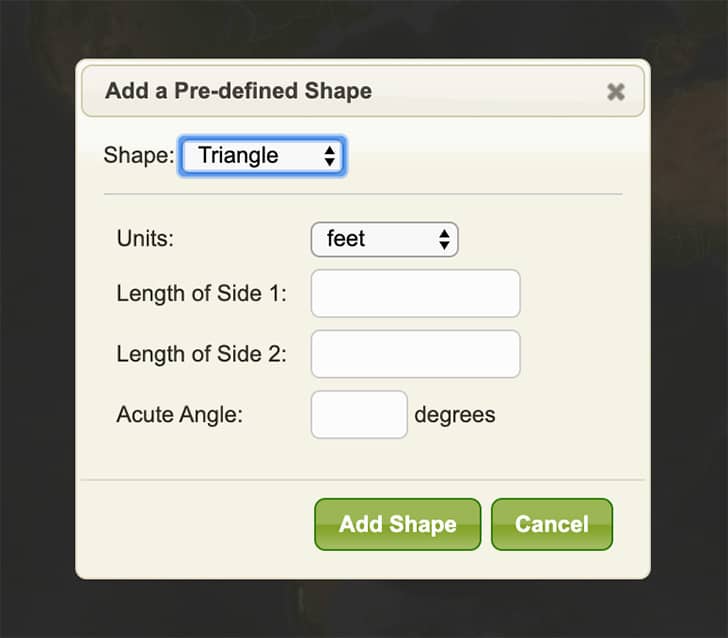Click the 'Length of Side 2:' label

tap(202, 354)
